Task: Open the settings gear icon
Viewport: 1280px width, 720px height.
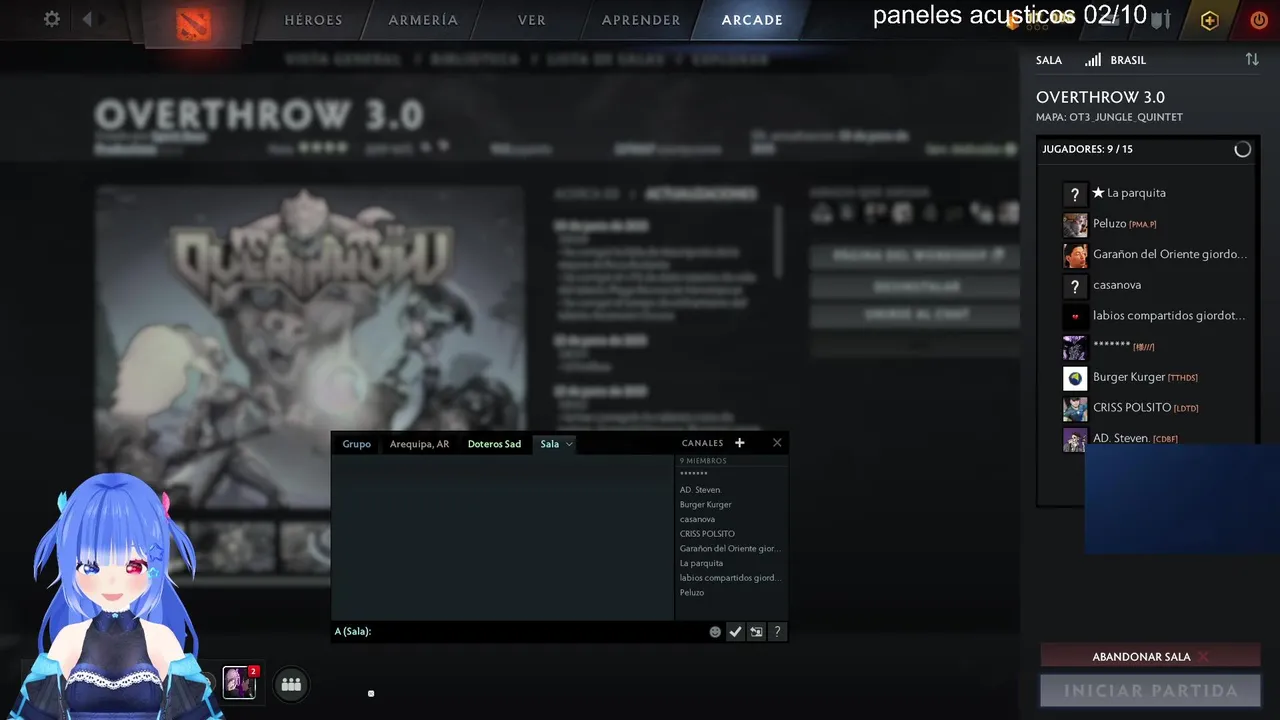Action: coord(52,19)
